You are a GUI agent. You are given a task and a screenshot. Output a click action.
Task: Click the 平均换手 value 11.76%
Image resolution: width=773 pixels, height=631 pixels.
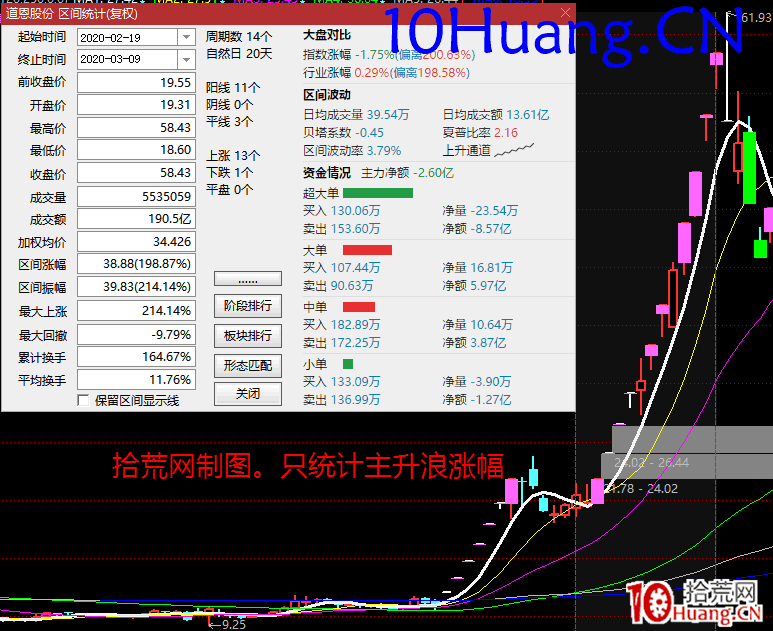click(x=137, y=380)
